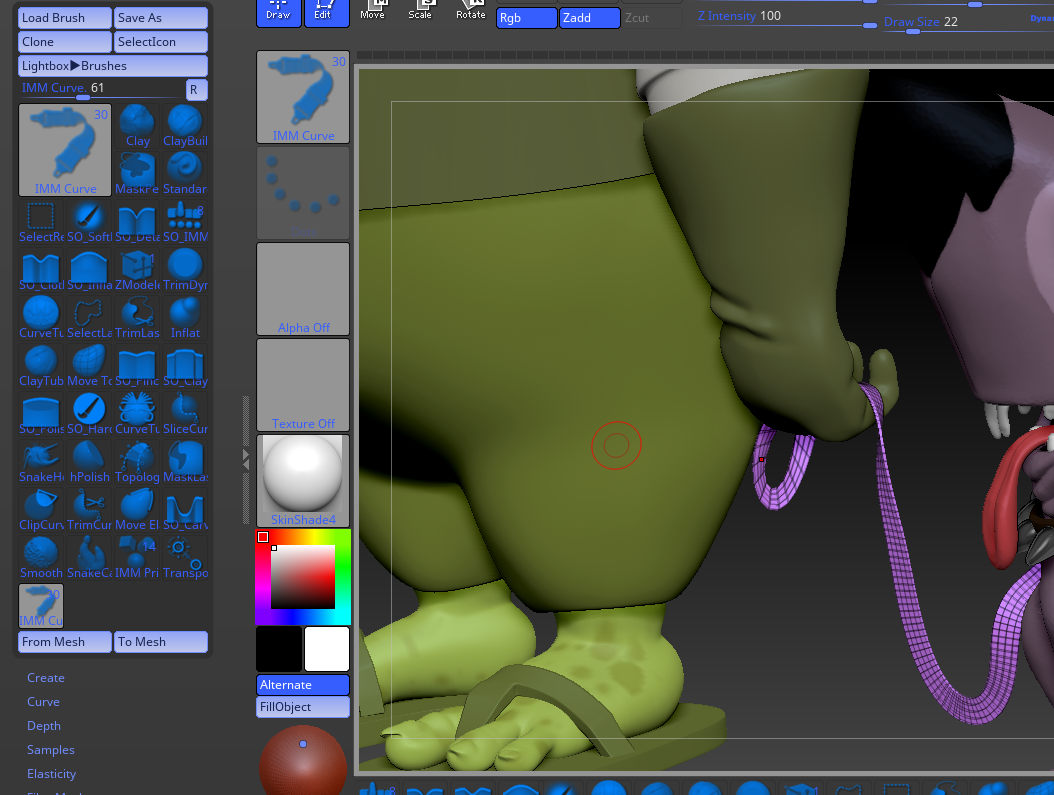Select the TrimLasso brush
Image resolution: width=1054 pixels, height=795 pixels.
coord(137,318)
